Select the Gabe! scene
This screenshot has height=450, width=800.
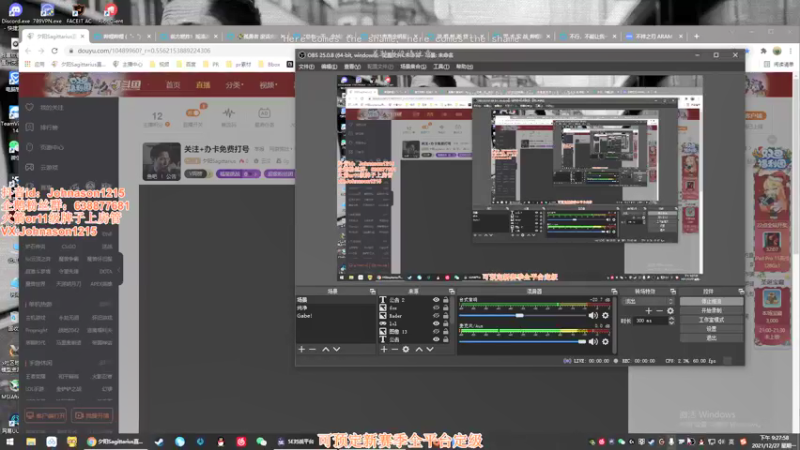pyautogui.click(x=305, y=316)
